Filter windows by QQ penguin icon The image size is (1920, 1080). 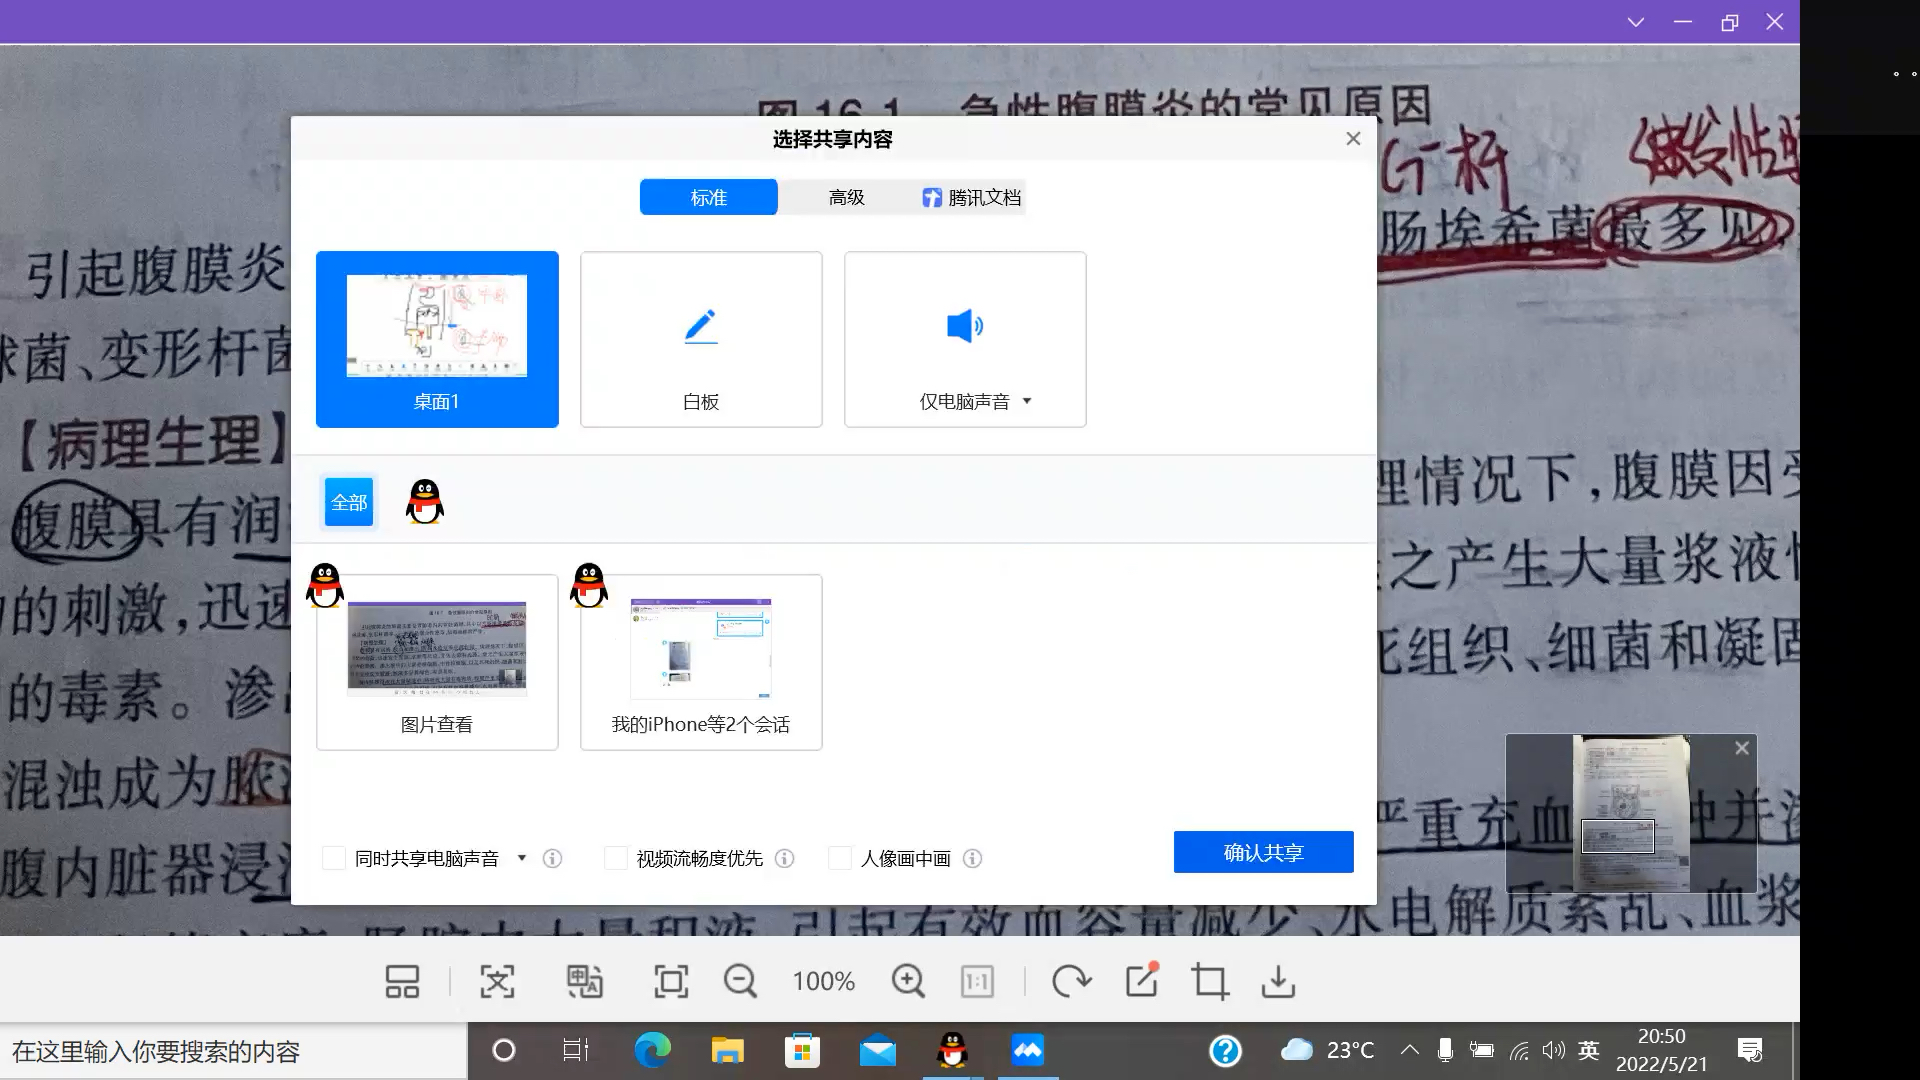coord(424,501)
